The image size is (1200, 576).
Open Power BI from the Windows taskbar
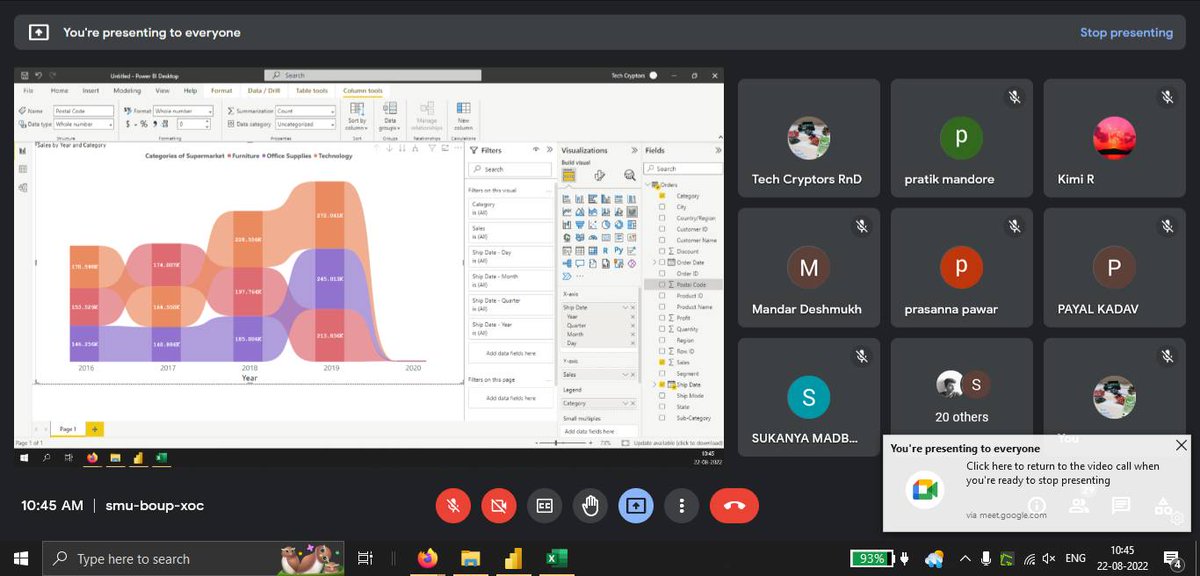514,558
